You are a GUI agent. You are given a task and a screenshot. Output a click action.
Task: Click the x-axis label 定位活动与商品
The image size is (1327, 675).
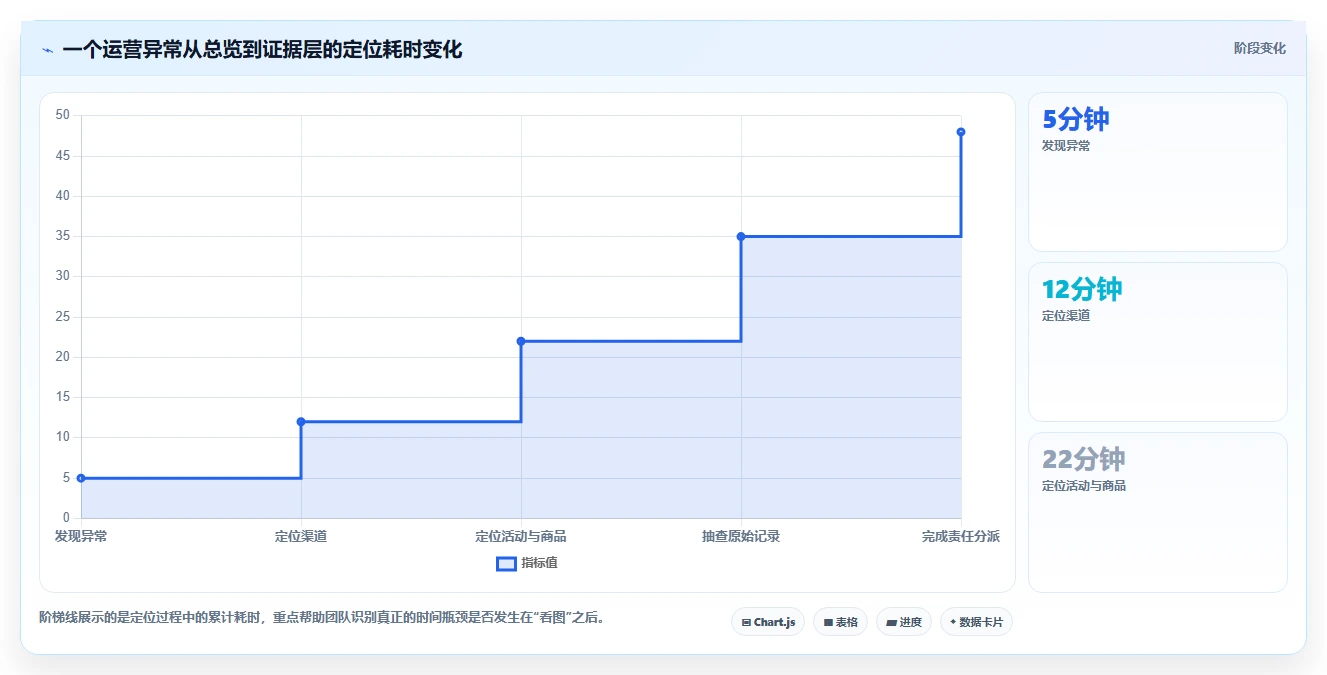pyautogui.click(x=521, y=536)
